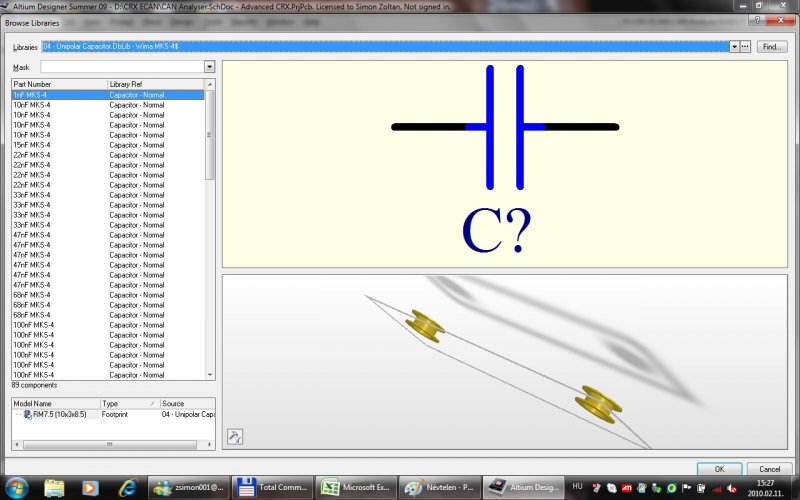Open the ATI tray icon
800x500 pixels.
(627, 488)
